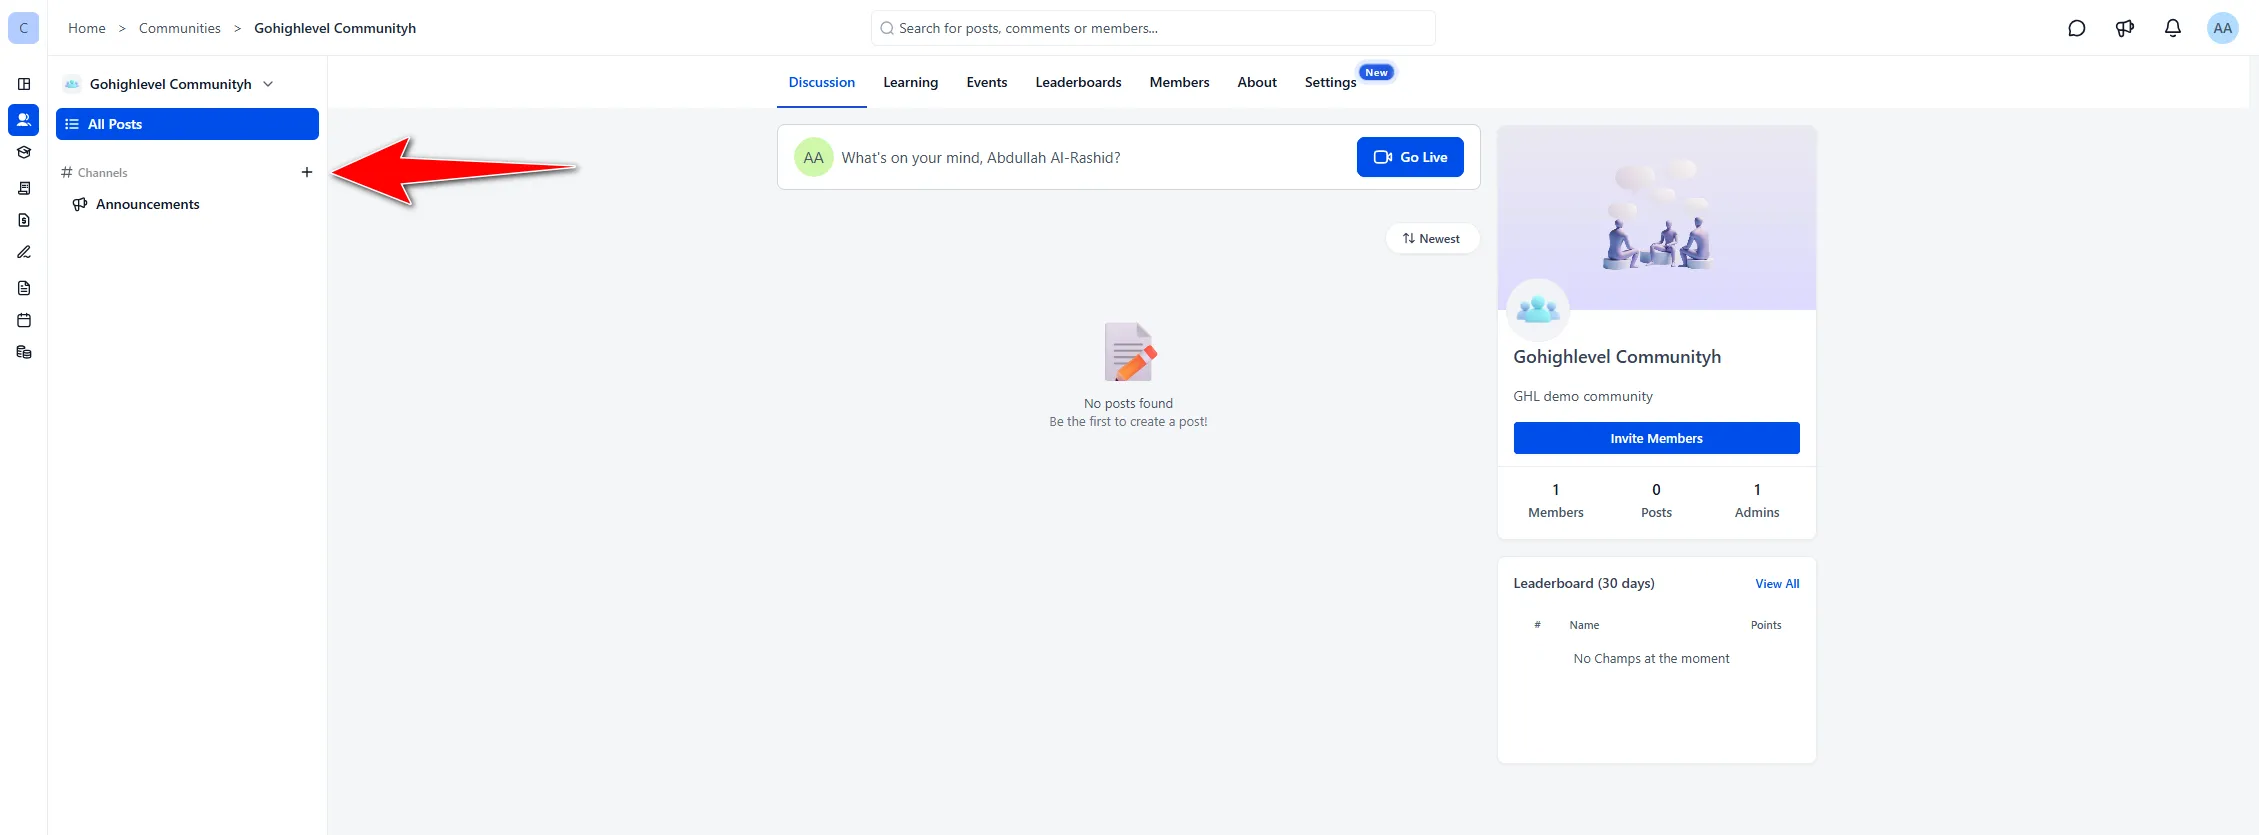This screenshot has width=2259, height=835.
Task: Open the Leaderboards tab
Action: [x=1078, y=82]
